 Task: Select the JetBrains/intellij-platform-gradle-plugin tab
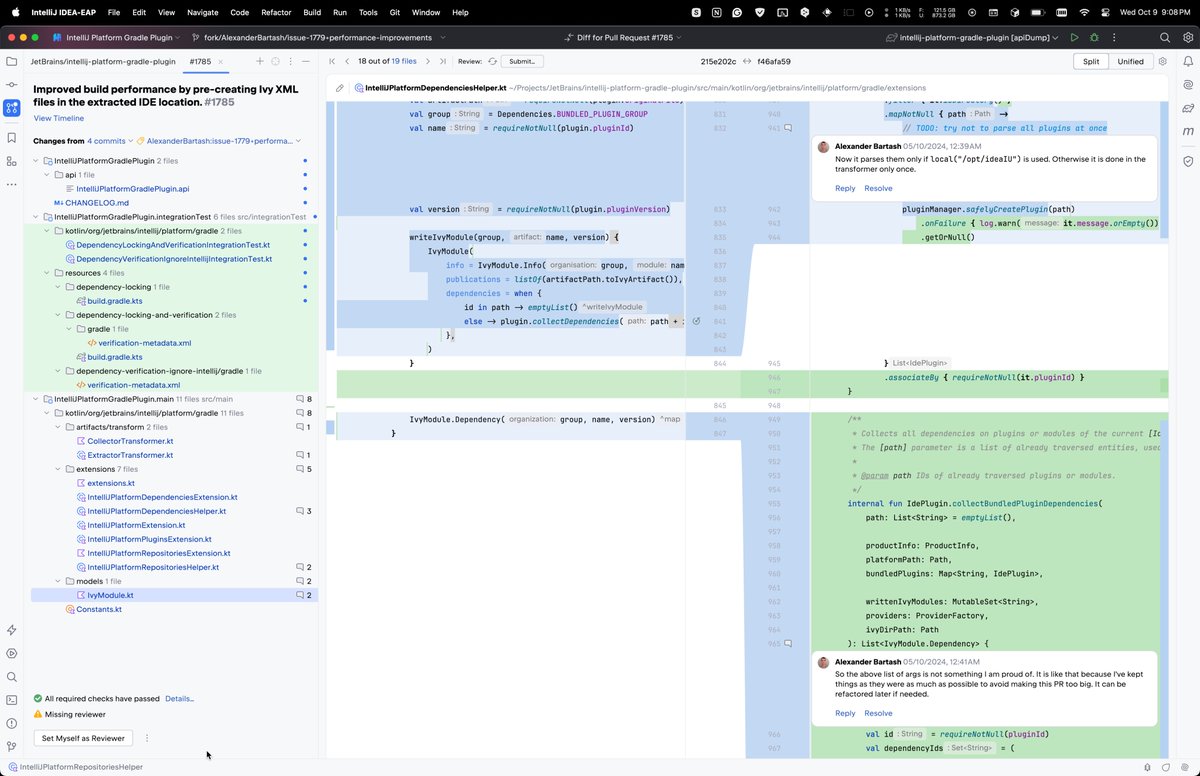pos(103,61)
